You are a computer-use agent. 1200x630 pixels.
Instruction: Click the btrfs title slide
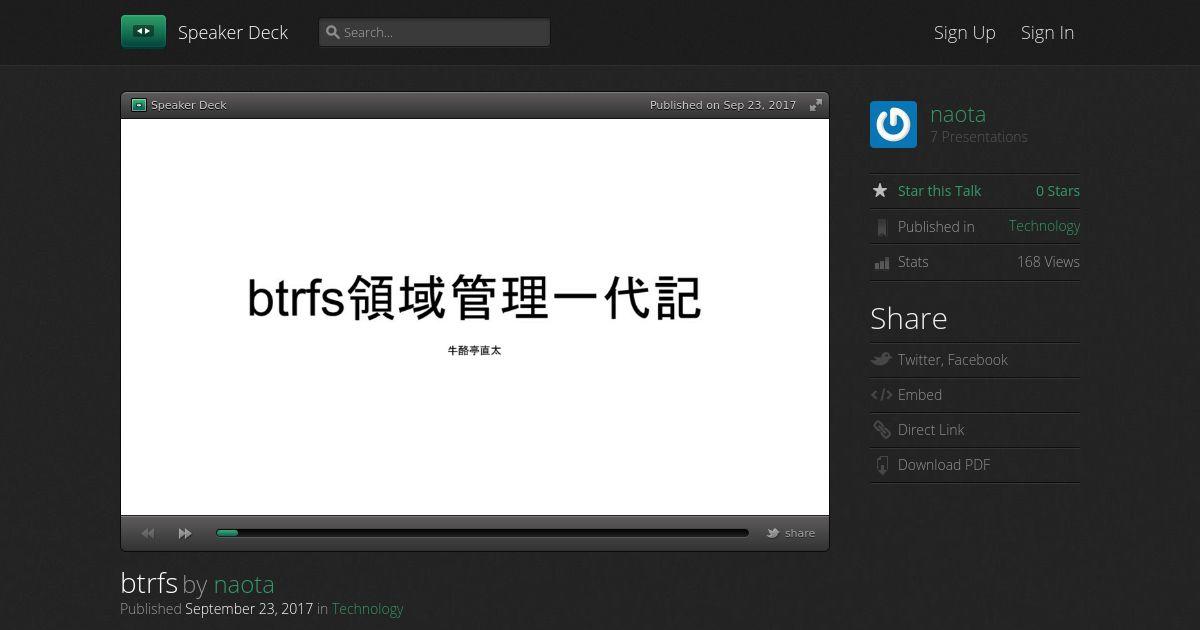click(475, 317)
